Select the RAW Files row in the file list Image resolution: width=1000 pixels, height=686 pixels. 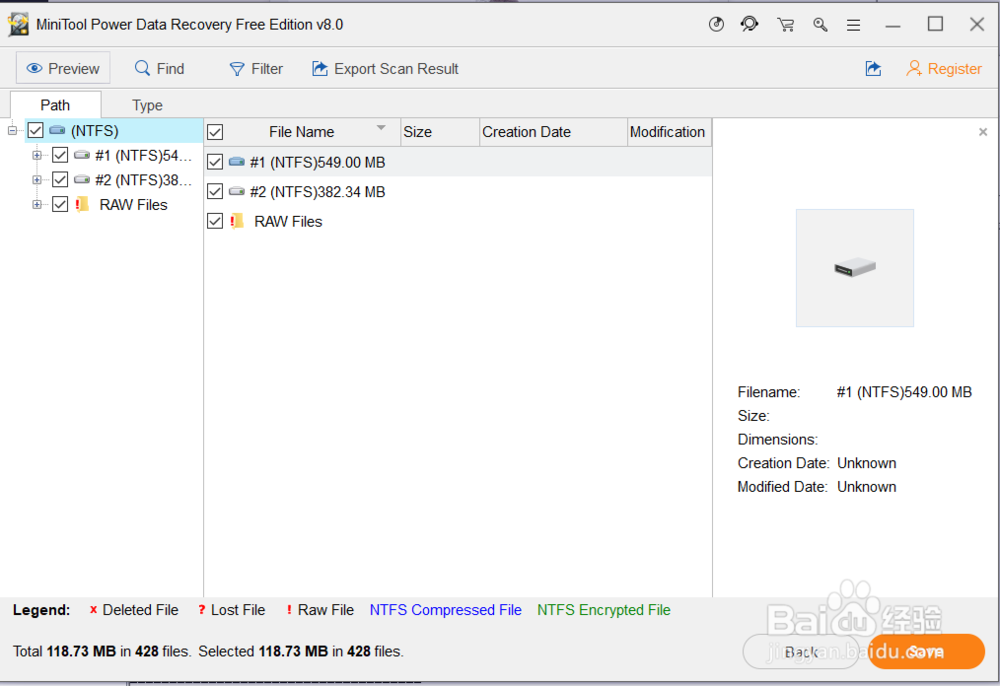(458, 221)
